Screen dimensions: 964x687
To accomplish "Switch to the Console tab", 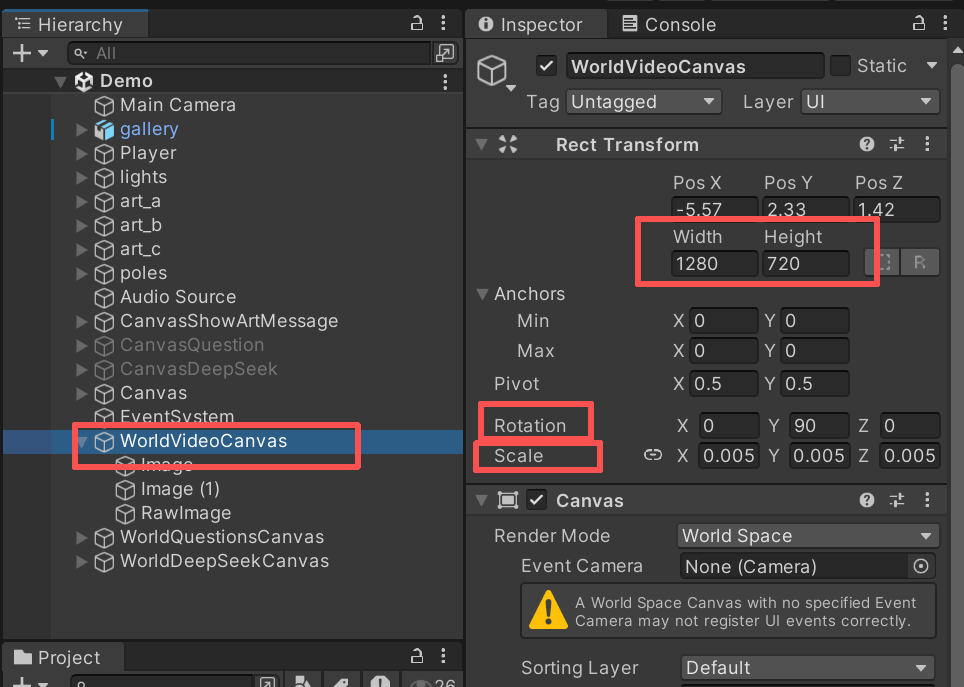I will [669, 25].
